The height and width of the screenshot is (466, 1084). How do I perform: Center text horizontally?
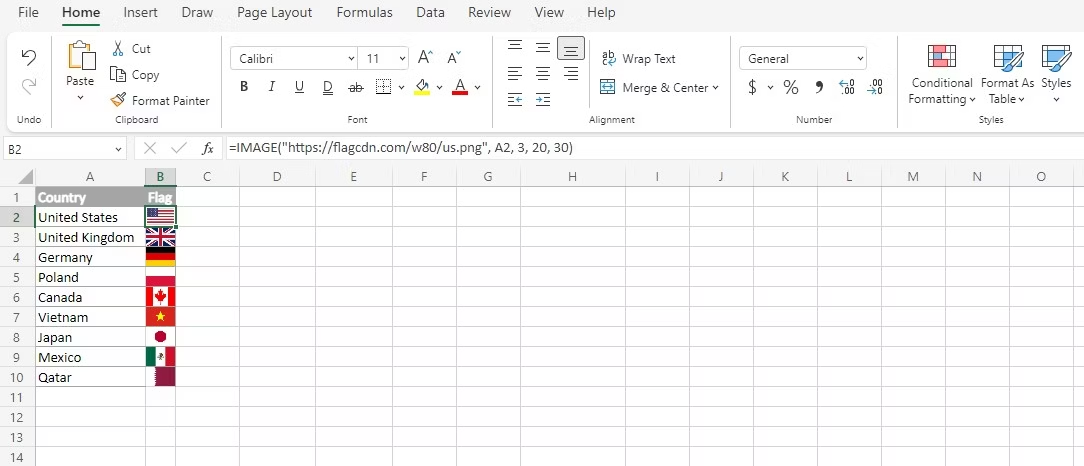(543, 73)
